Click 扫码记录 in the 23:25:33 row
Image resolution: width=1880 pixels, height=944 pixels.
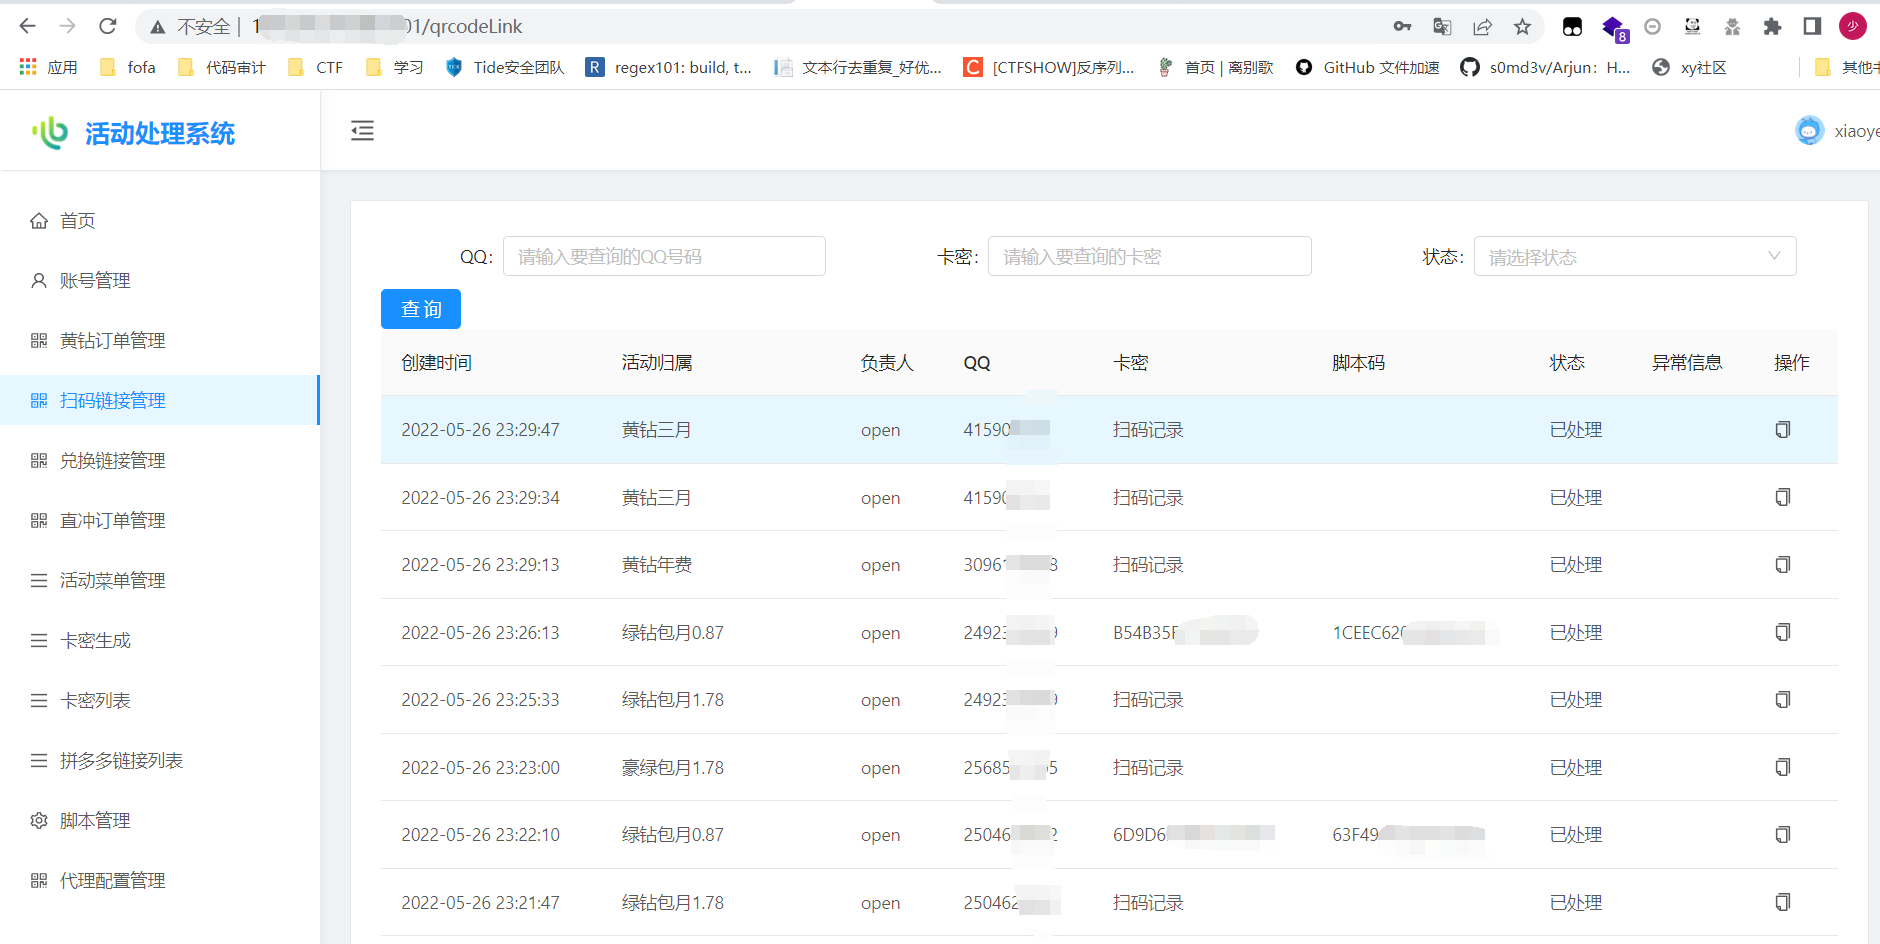coord(1148,700)
